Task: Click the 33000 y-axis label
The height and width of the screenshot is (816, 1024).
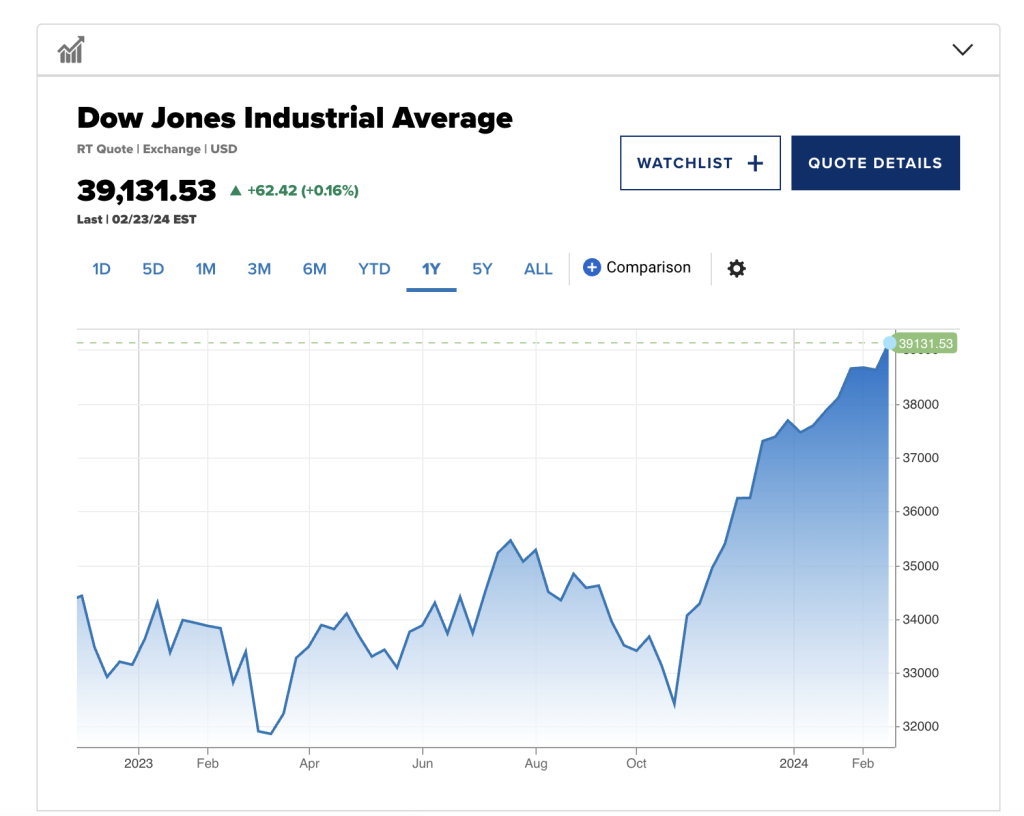Action: click(x=920, y=673)
